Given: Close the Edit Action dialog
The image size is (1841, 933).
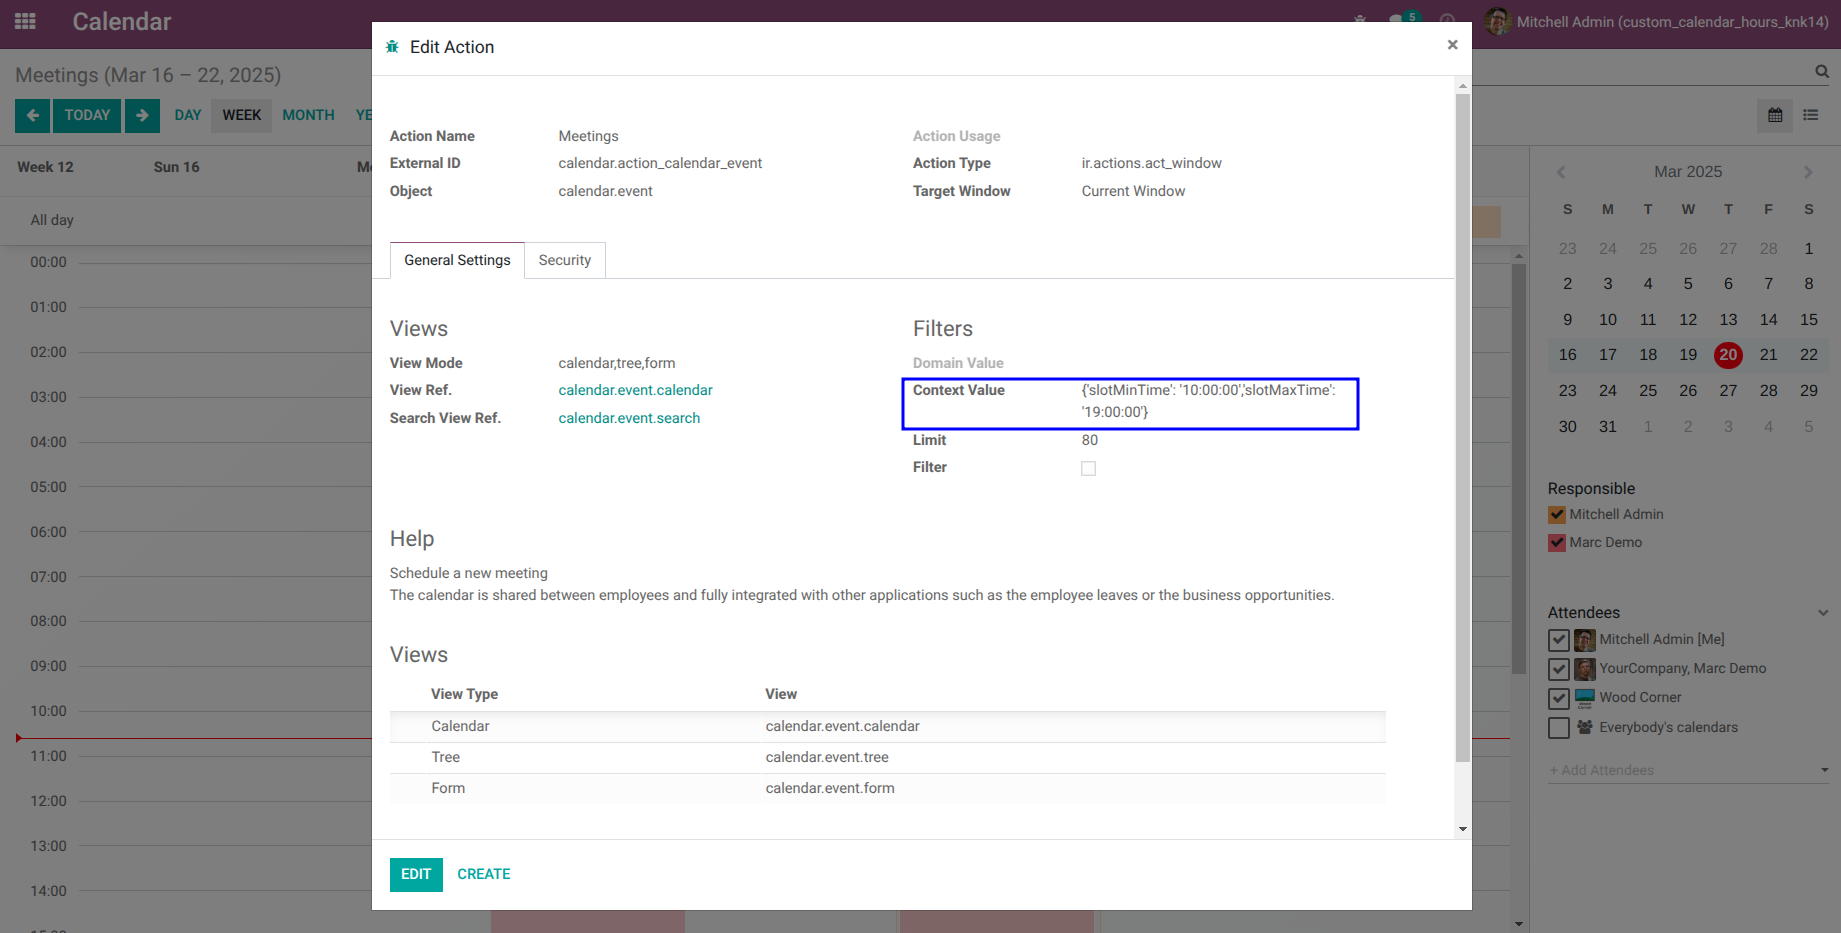Looking at the screenshot, I should (1452, 45).
